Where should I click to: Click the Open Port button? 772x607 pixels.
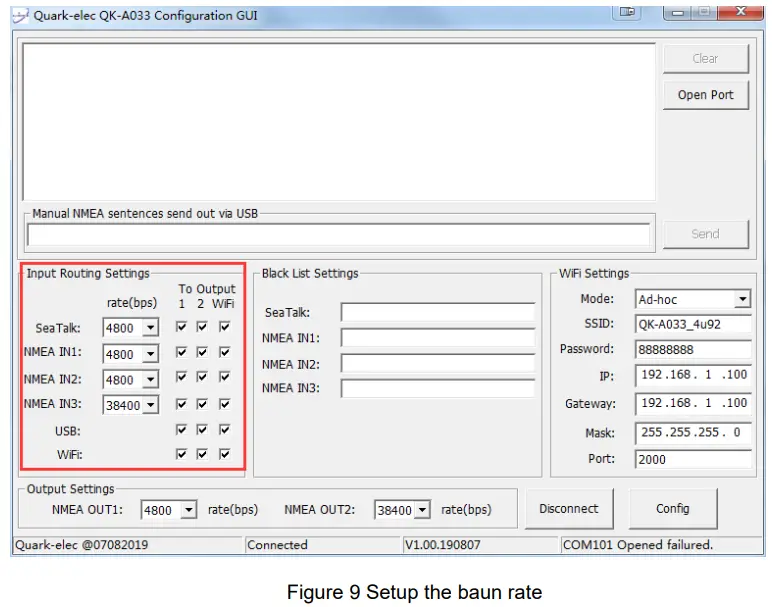705,95
